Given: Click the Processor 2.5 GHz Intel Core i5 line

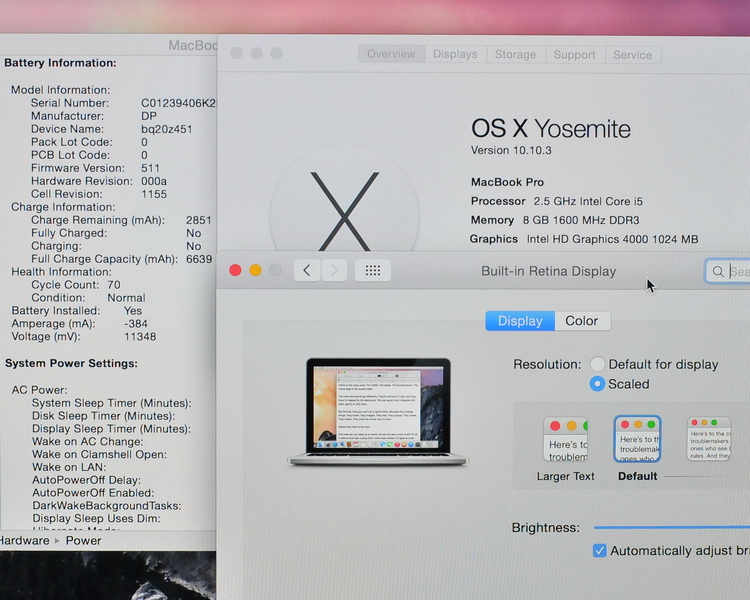Looking at the screenshot, I should tap(557, 201).
